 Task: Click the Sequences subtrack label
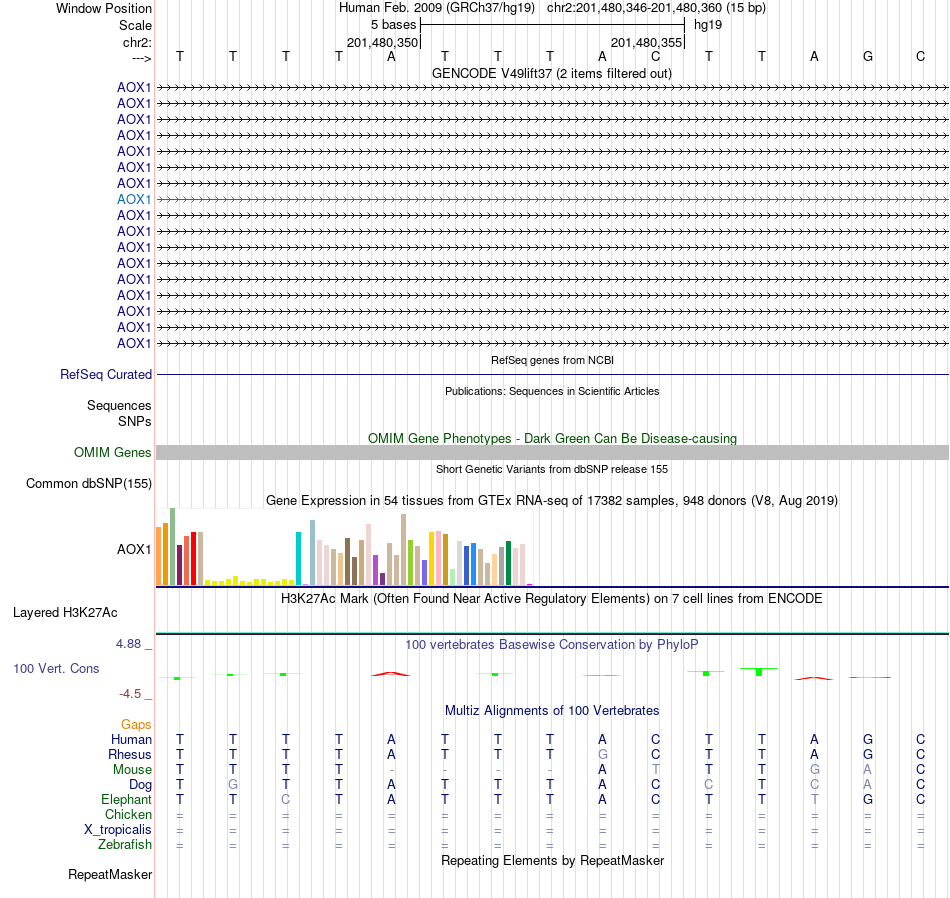click(x=119, y=405)
